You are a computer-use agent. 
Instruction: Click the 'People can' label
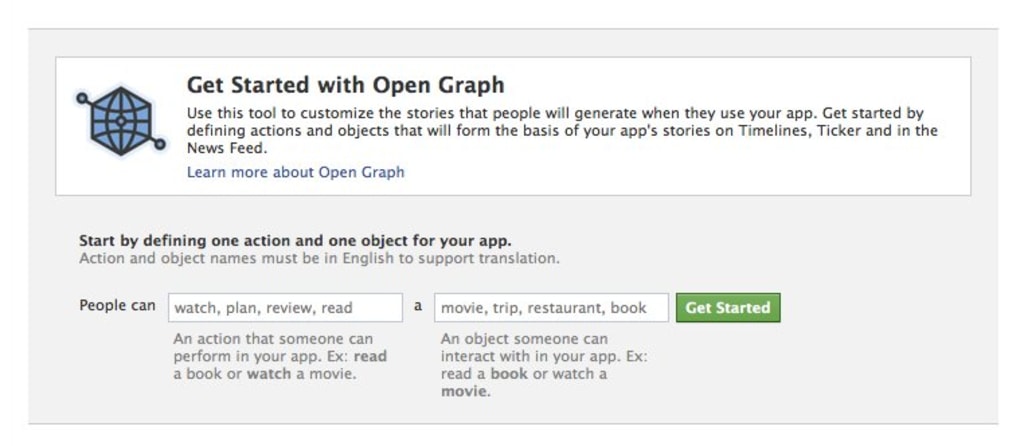pos(117,306)
